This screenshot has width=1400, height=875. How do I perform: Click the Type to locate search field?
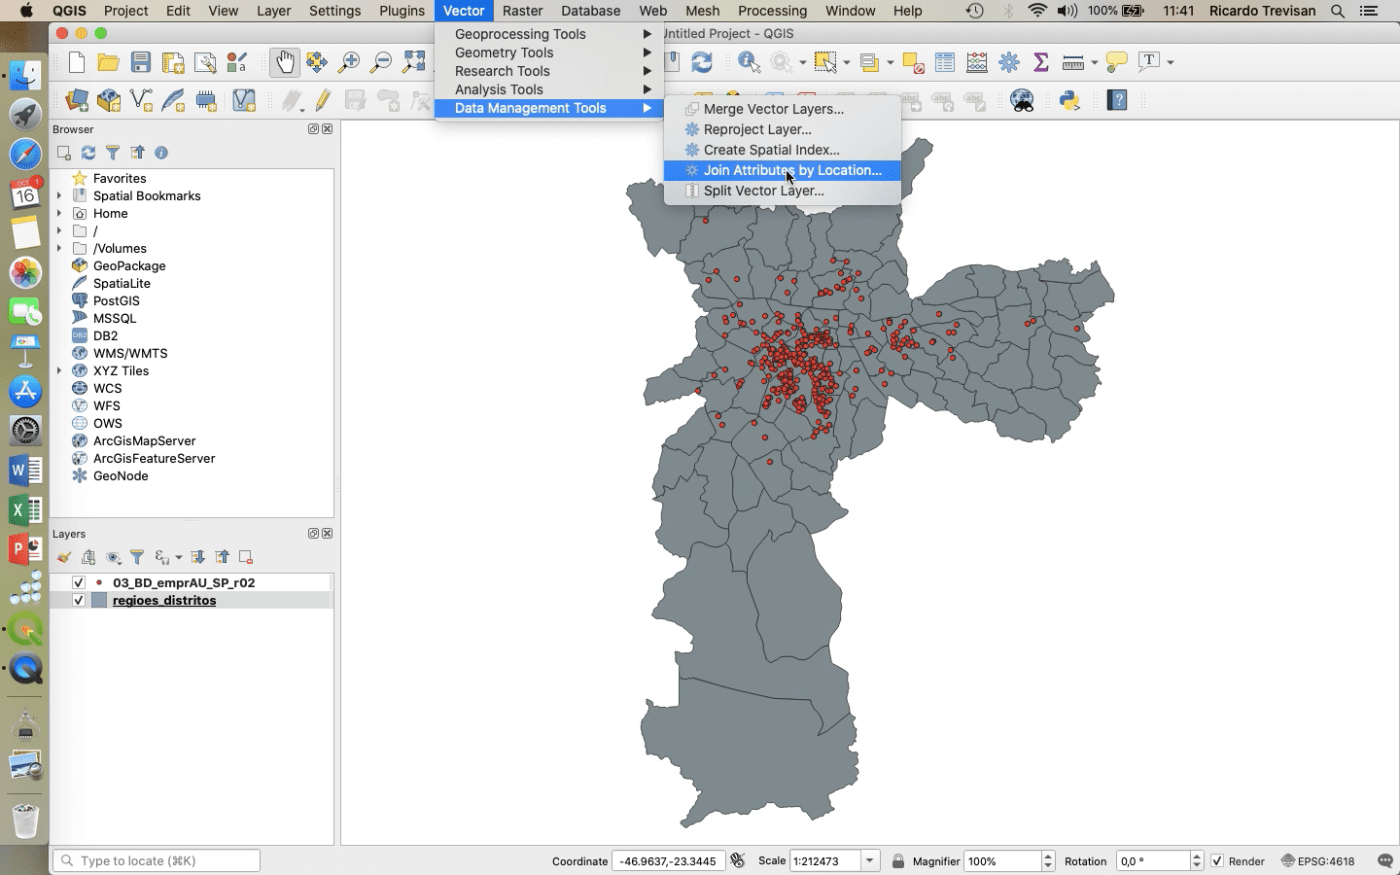tap(157, 861)
